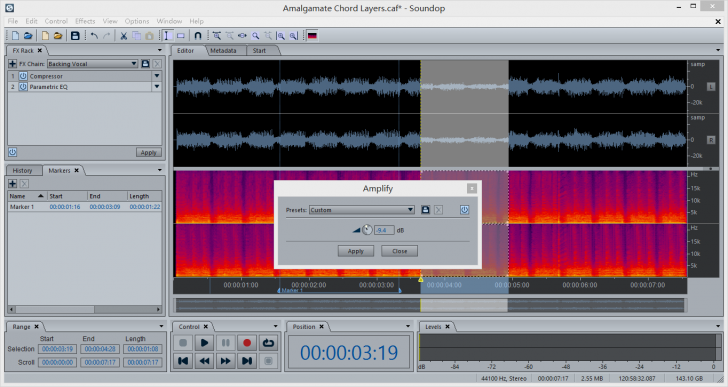Open the Amplify Presets Custom dropdown
This screenshot has width=728, height=387.
point(362,210)
